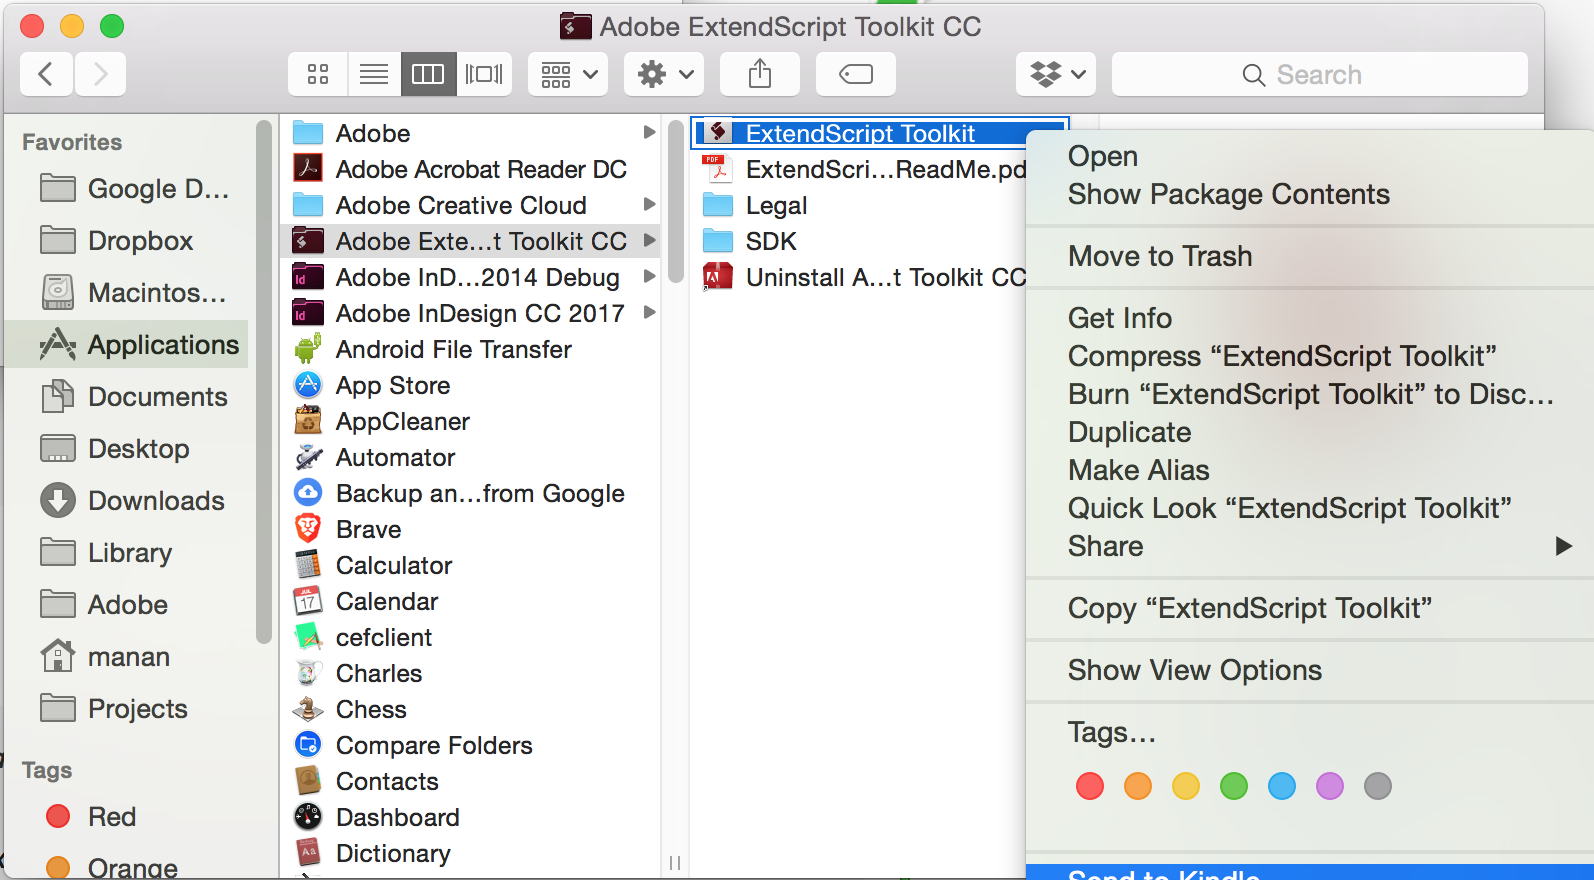Select Charles application

470,673
